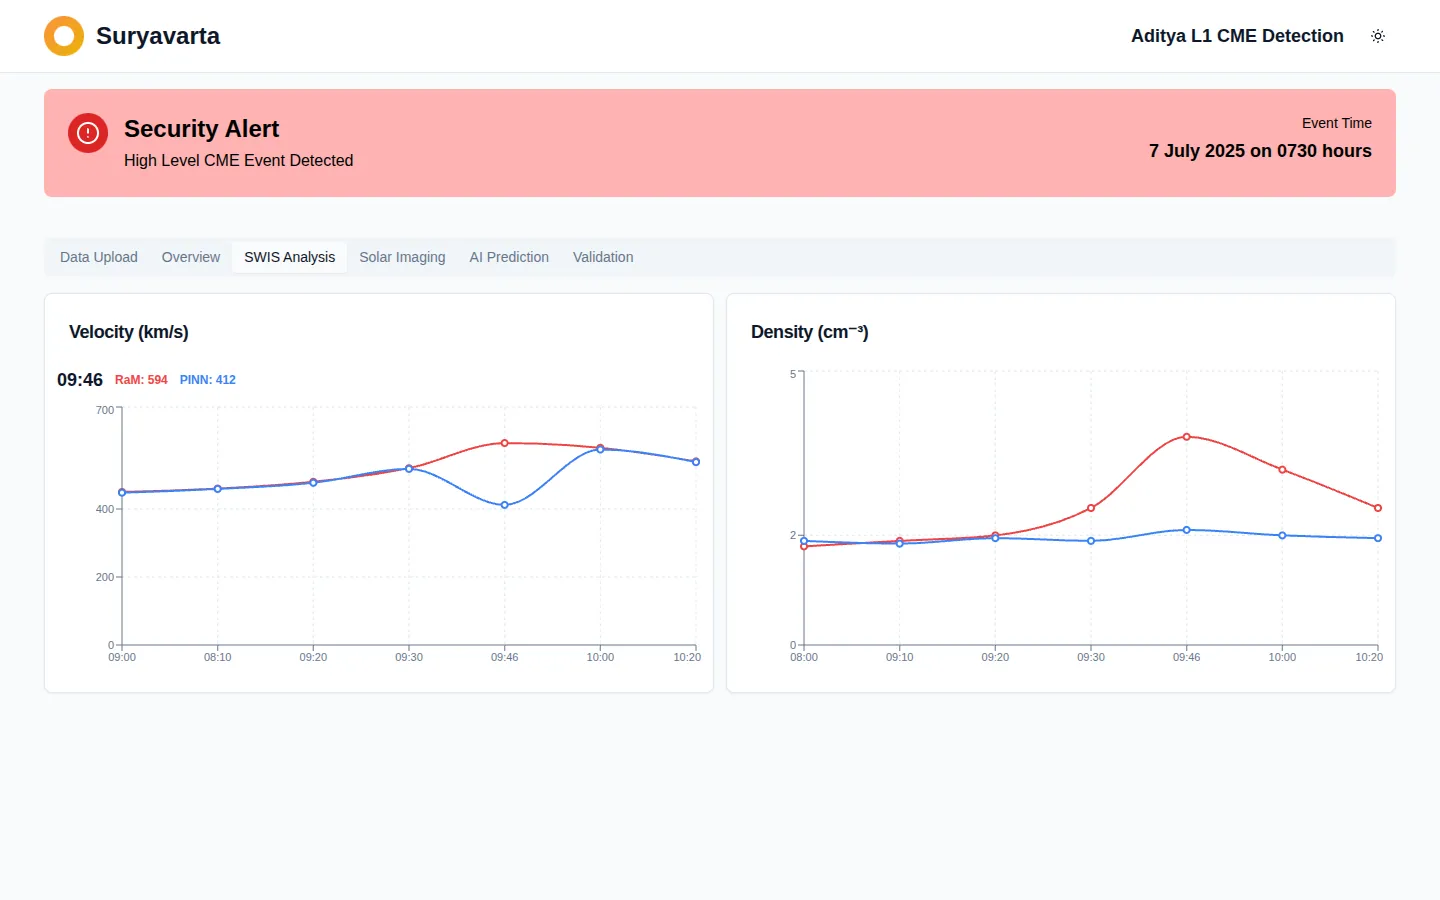Screen dimensions: 1440x900
Task: Click the 09:10 x-axis label on Density chart
Action: click(899, 657)
